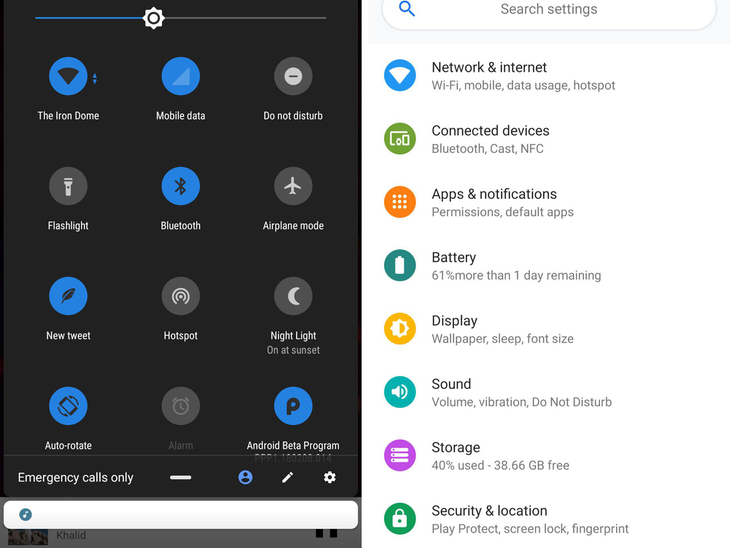Tap '40% used - 38.66 GB free' text
This screenshot has height=548, width=730.
tap(500, 466)
